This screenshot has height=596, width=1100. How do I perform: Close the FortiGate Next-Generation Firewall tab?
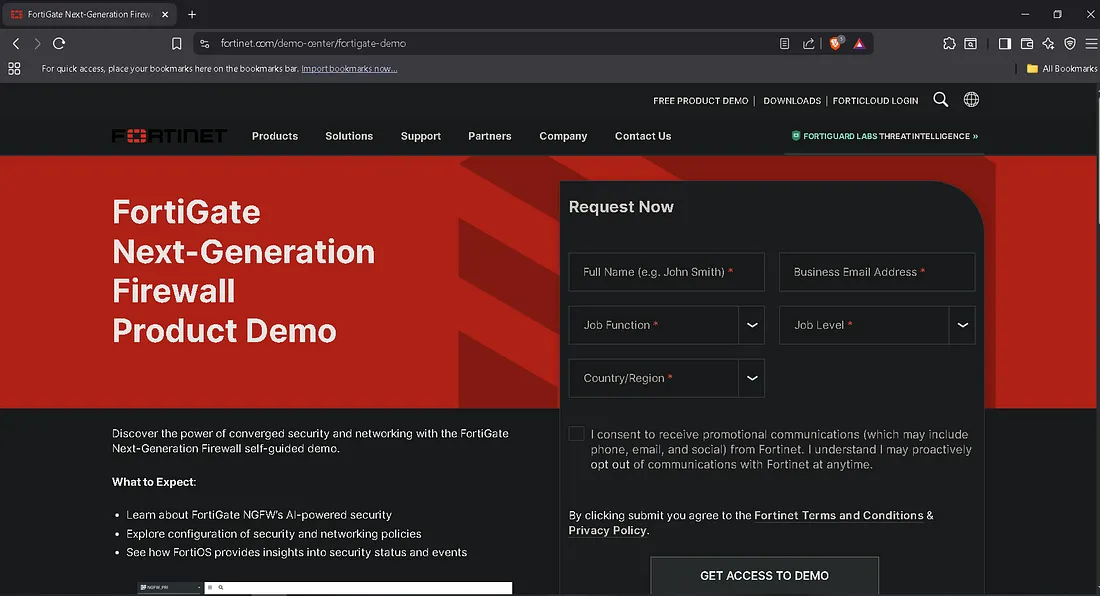165,14
